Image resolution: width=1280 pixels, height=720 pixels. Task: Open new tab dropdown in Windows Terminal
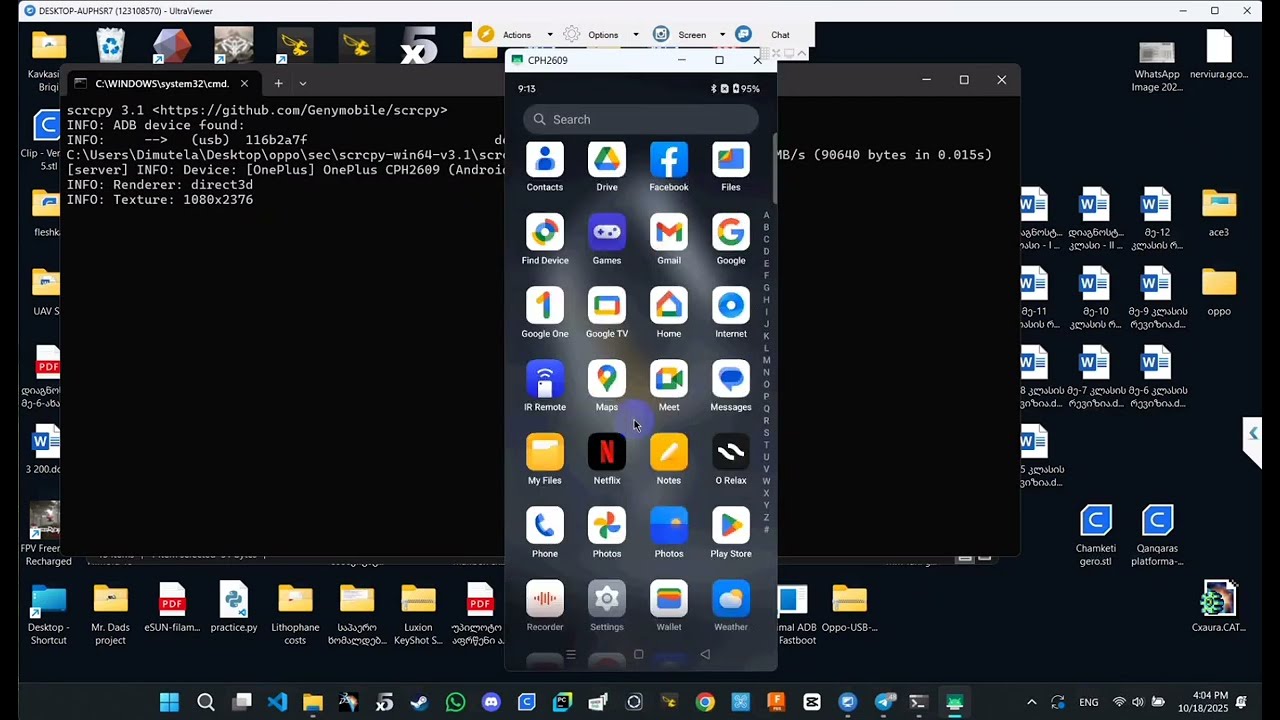[303, 84]
